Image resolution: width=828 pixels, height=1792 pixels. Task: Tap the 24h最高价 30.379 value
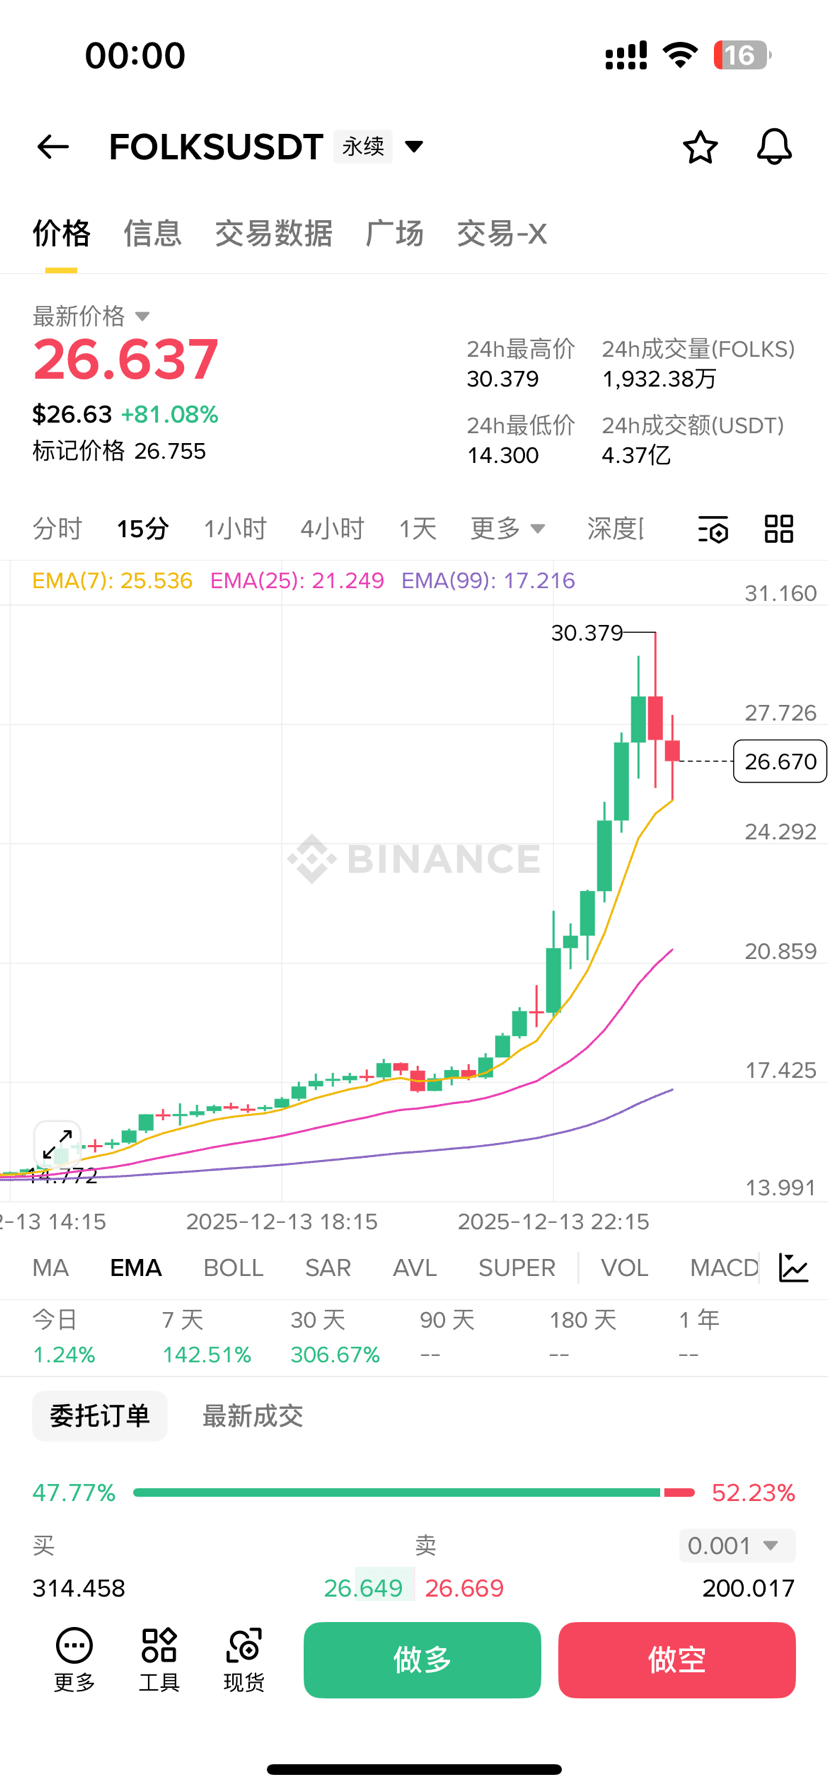[x=503, y=379]
